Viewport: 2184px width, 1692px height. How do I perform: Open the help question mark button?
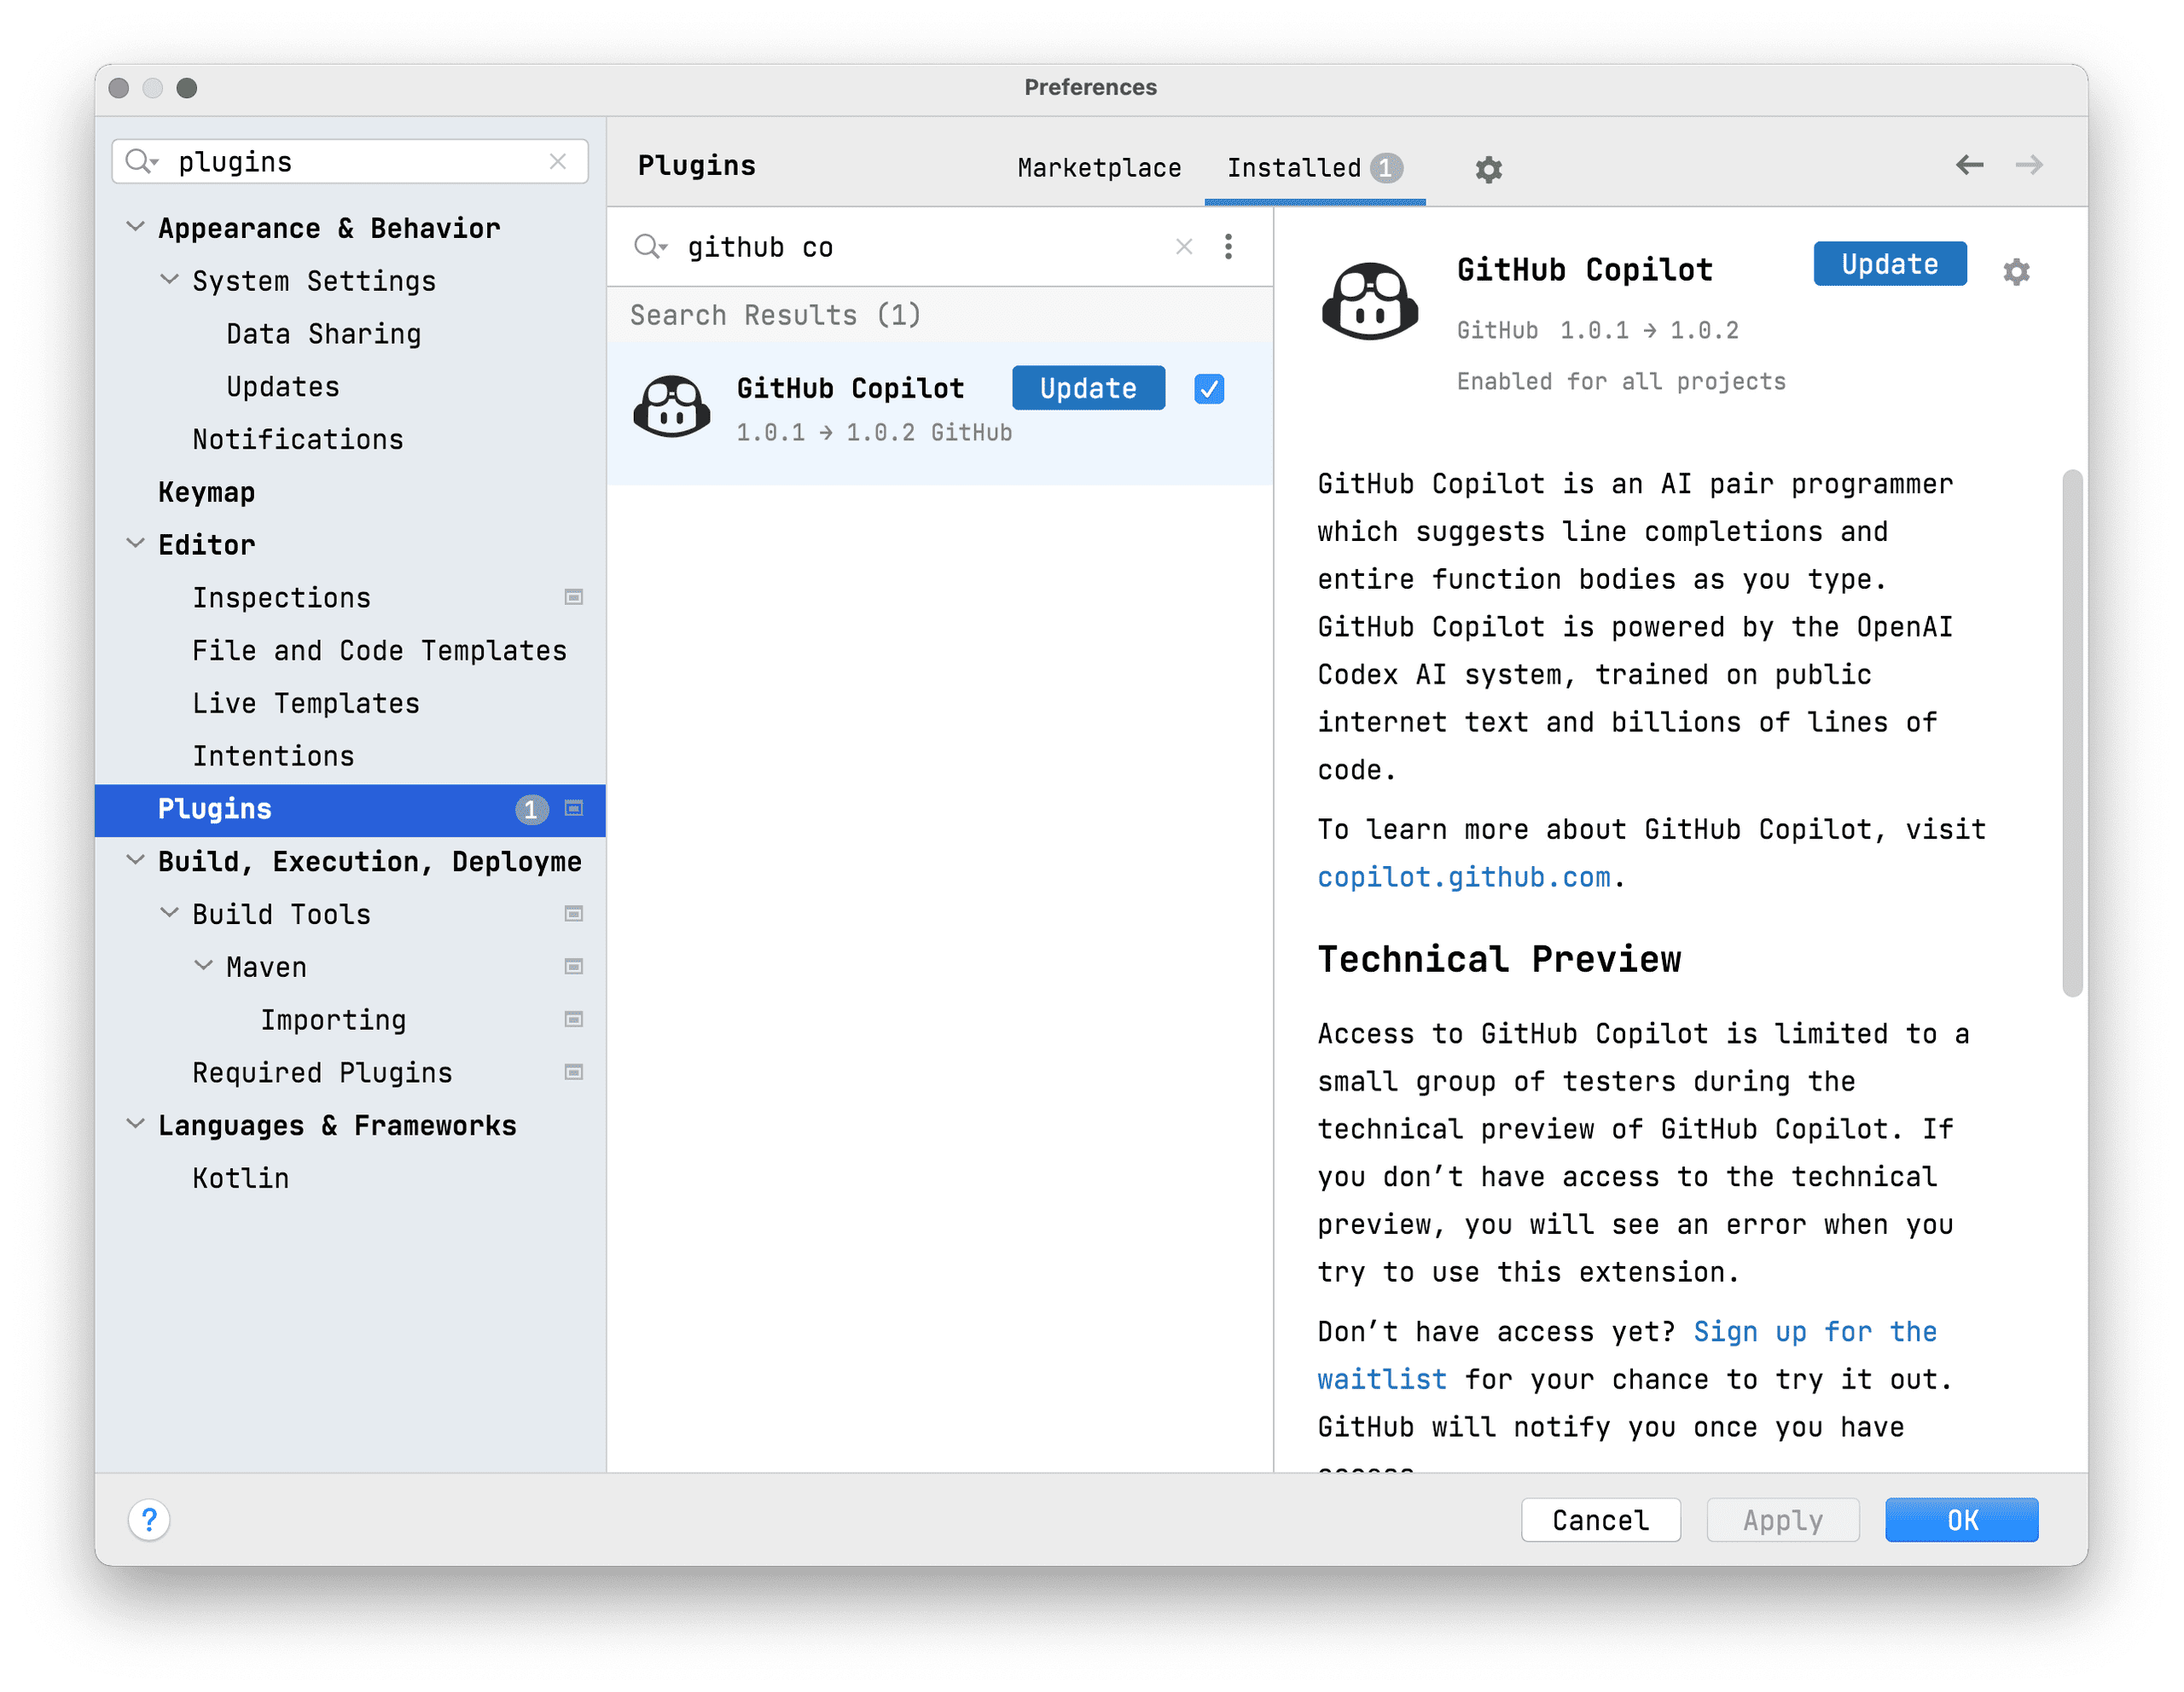(x=149, y=1520)
